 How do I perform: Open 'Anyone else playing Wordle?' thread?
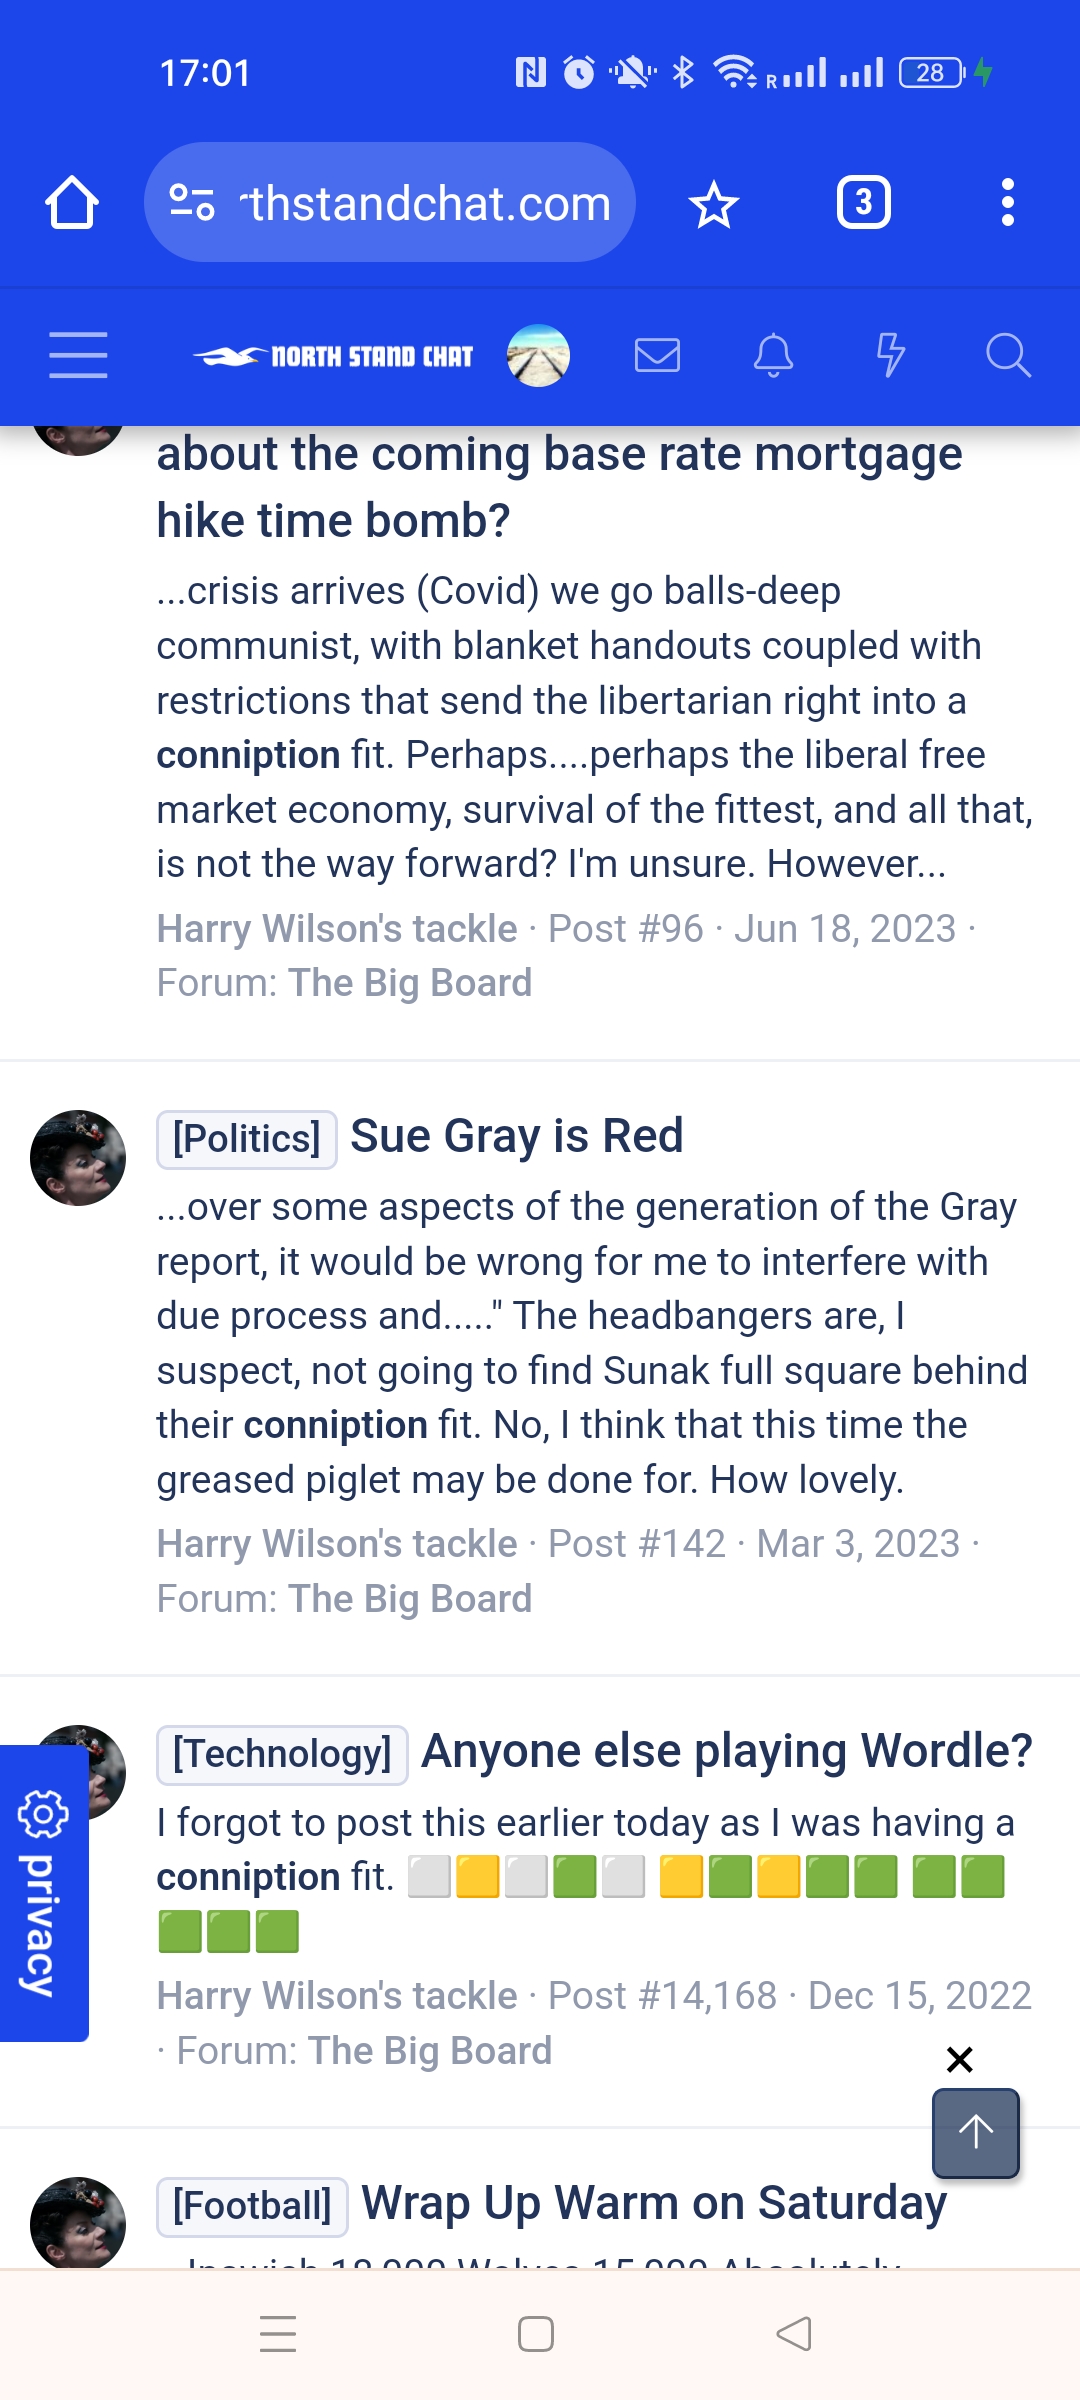coord(727,1752)
